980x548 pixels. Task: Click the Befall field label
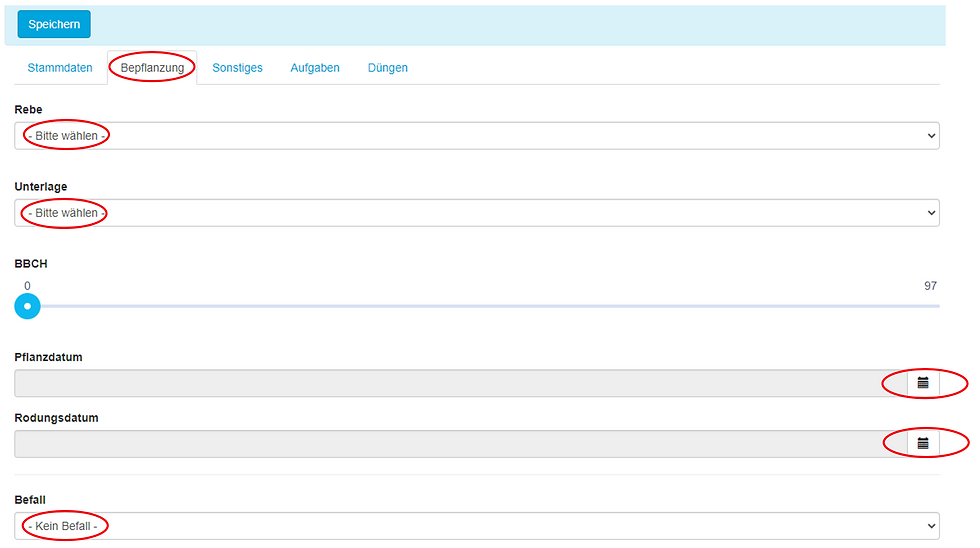tap(30, 500)
